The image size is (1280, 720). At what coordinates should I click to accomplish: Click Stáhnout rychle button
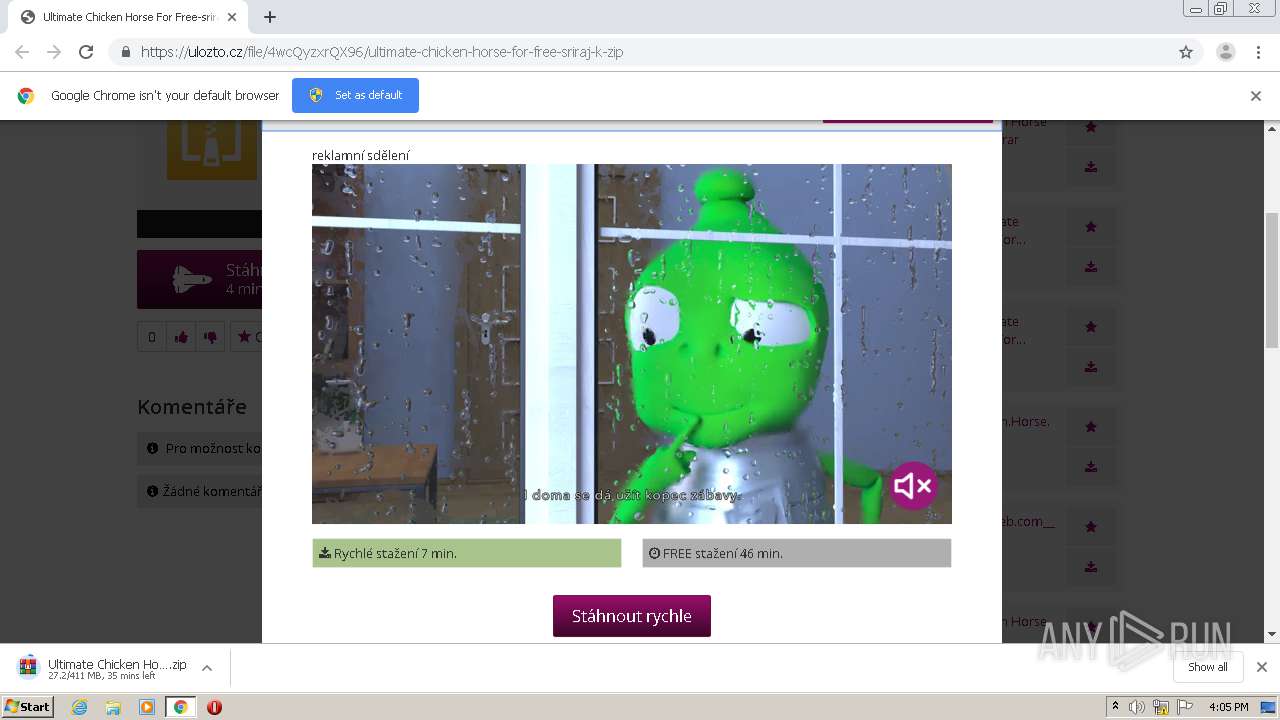point(632,616)
